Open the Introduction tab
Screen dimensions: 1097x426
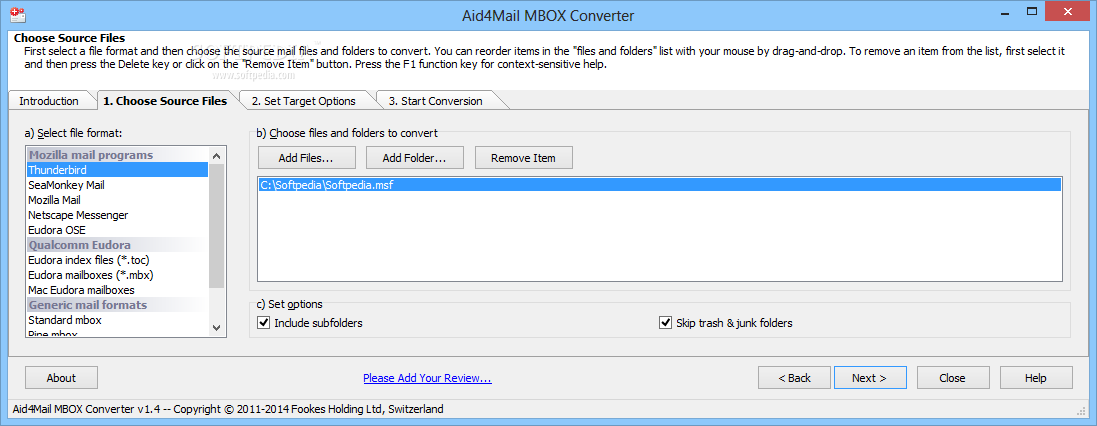point(49,101)
